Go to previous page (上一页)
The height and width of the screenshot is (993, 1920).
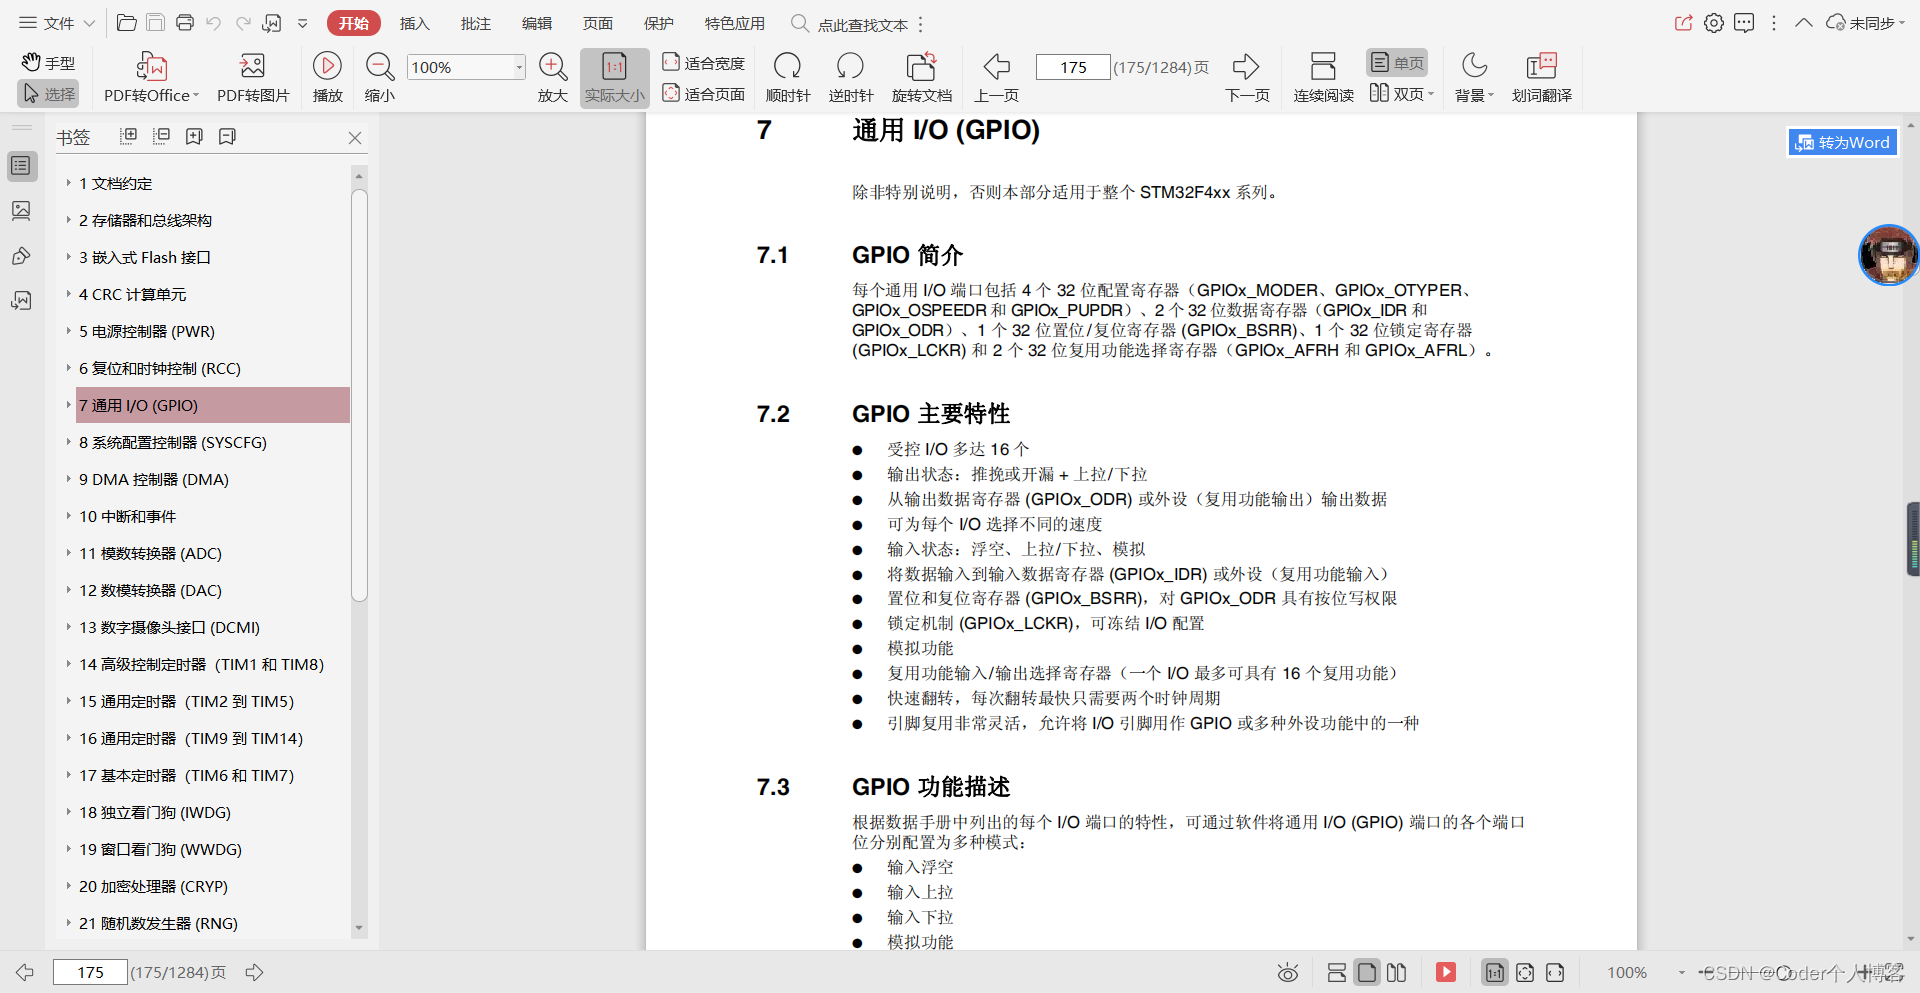point(997,78)
